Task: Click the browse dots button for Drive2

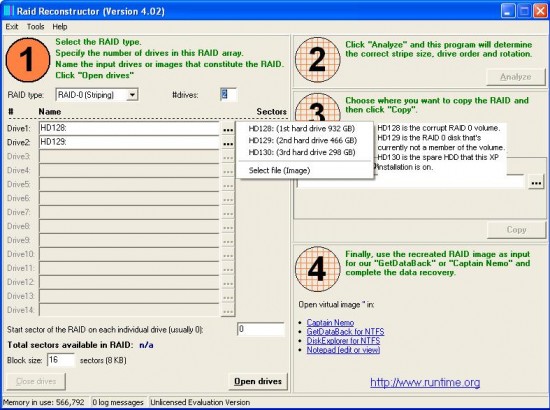Action: [x=228, y=143]
